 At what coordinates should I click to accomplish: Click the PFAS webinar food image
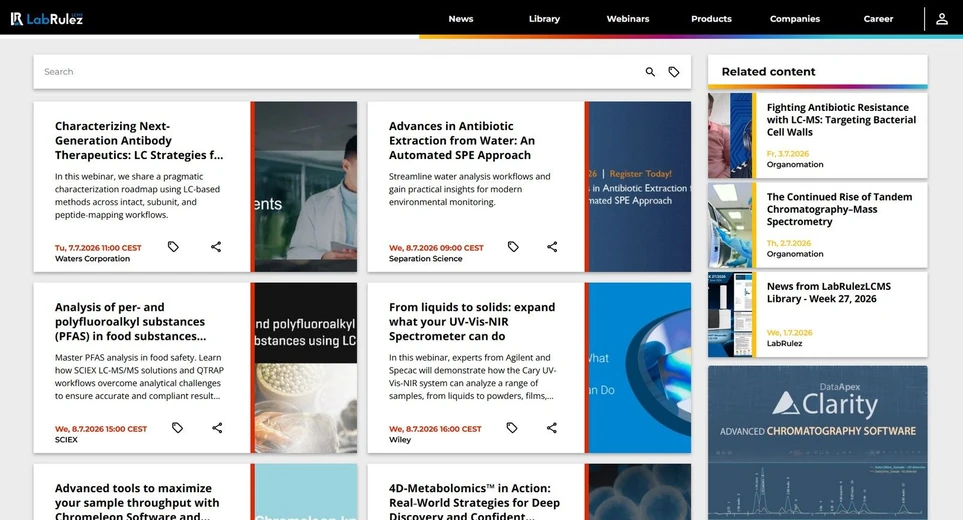pyautogui.click(x=306, y=368)
